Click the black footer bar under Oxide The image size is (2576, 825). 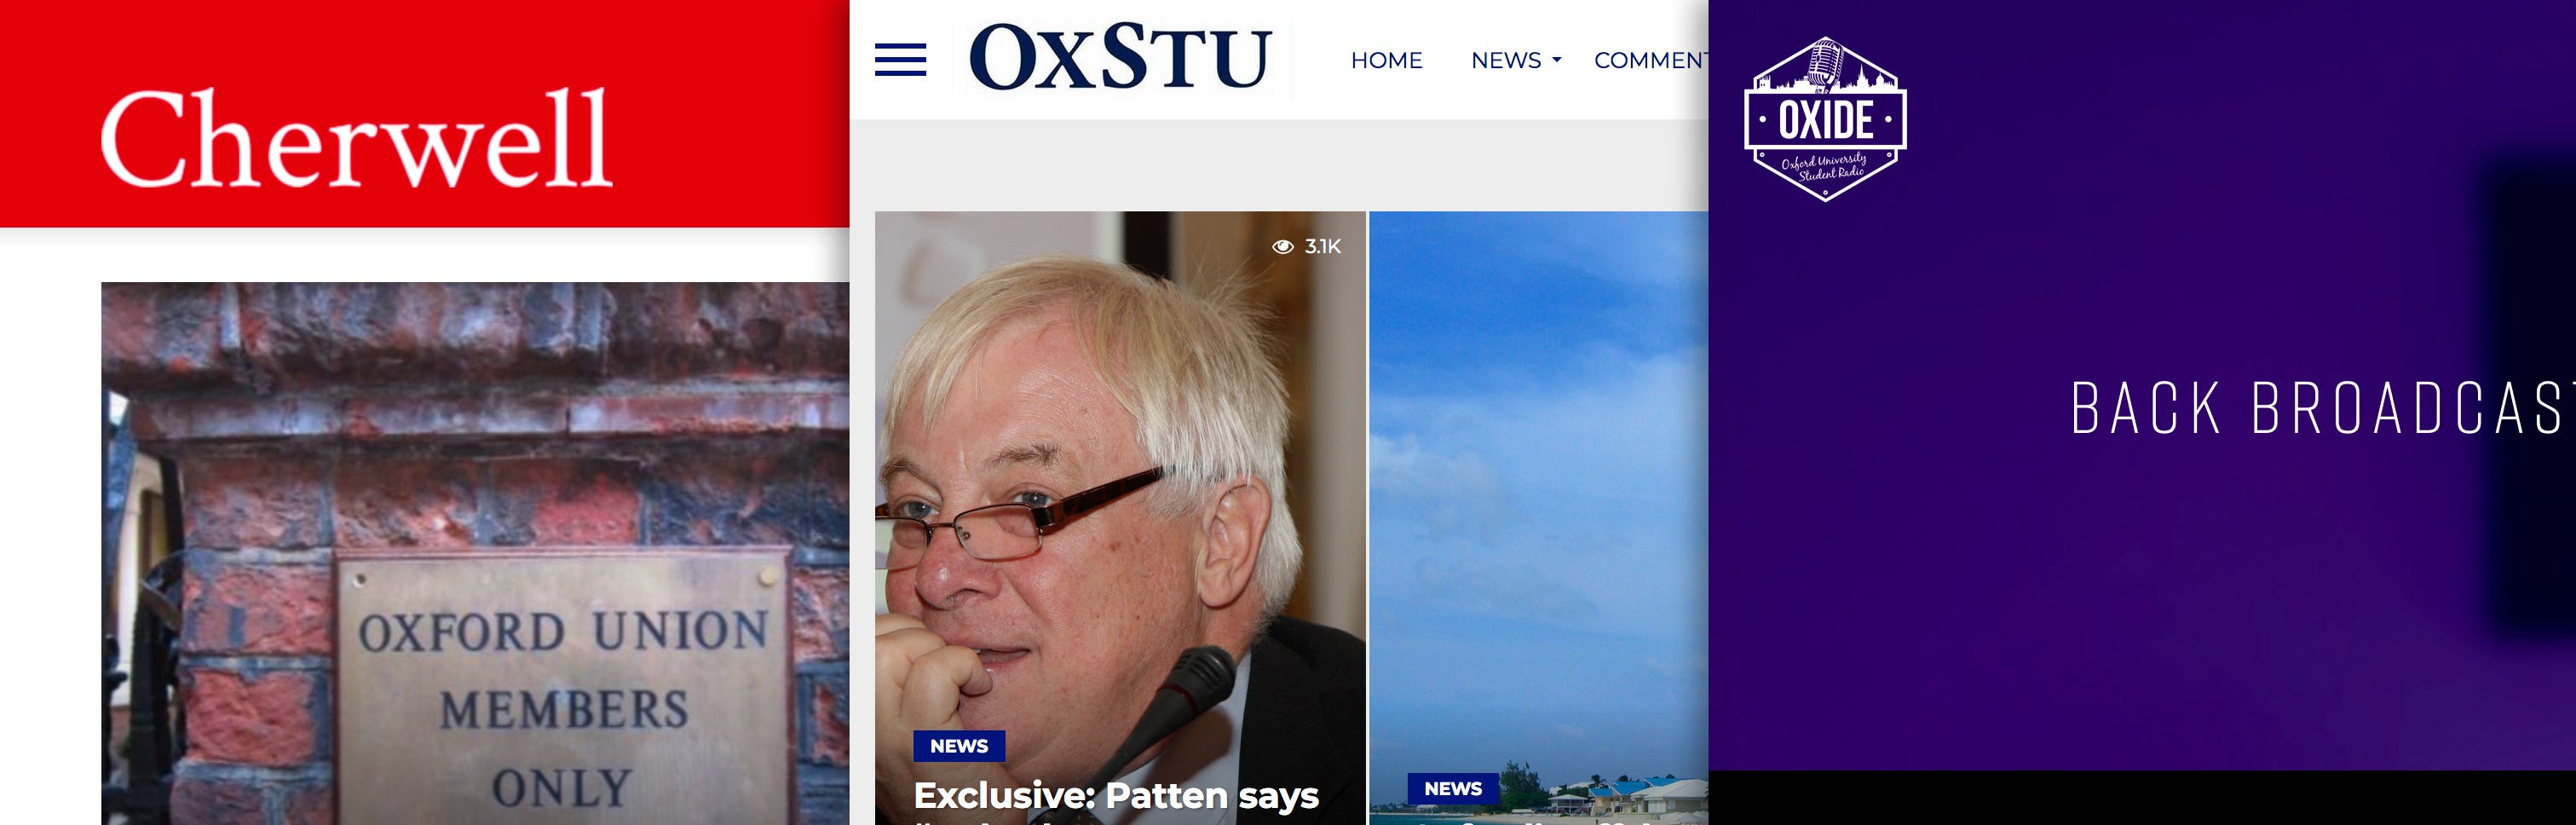tap(2142, 797)
